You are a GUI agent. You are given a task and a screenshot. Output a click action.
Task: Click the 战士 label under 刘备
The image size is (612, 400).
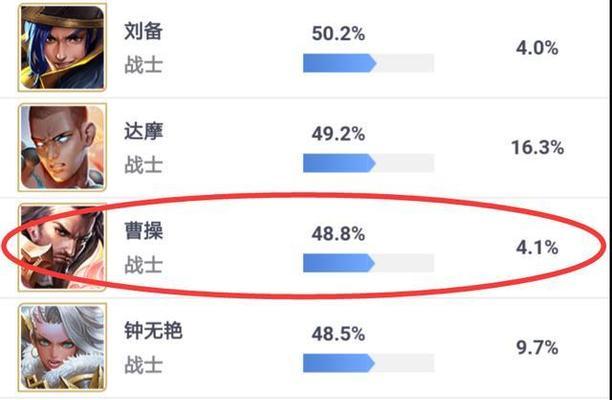pyautogui.click(x=143, y=65)
